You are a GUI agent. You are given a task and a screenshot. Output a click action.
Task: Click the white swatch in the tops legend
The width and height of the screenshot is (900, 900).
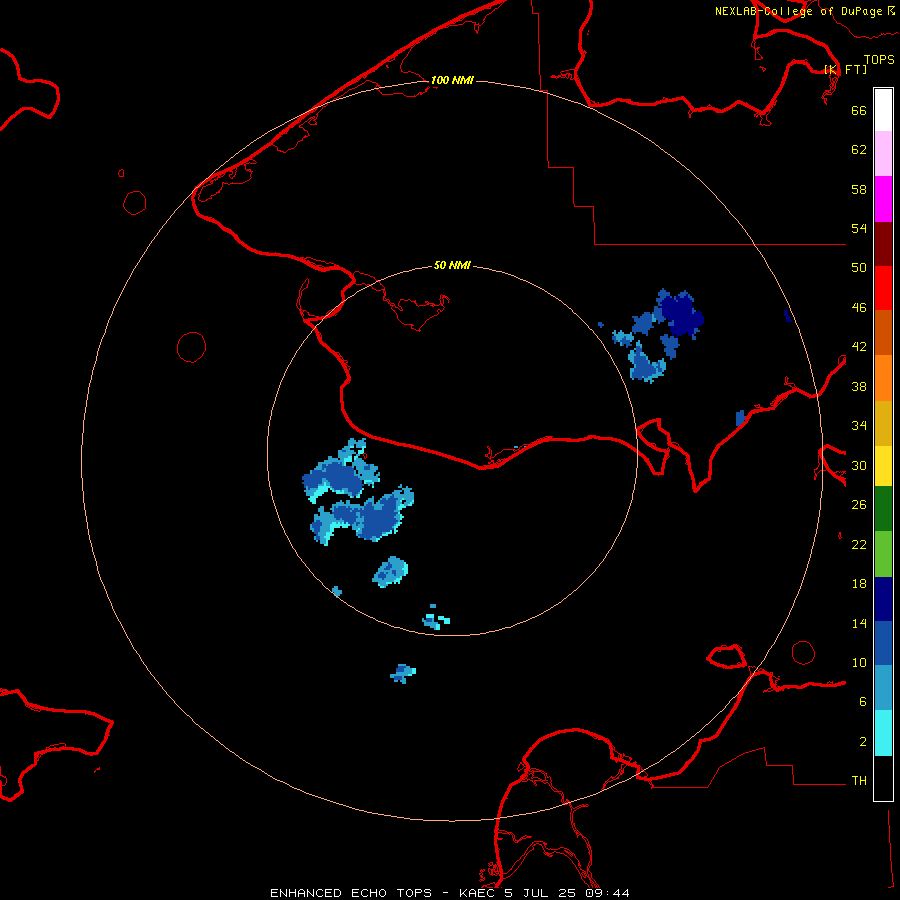pos(883,110)
